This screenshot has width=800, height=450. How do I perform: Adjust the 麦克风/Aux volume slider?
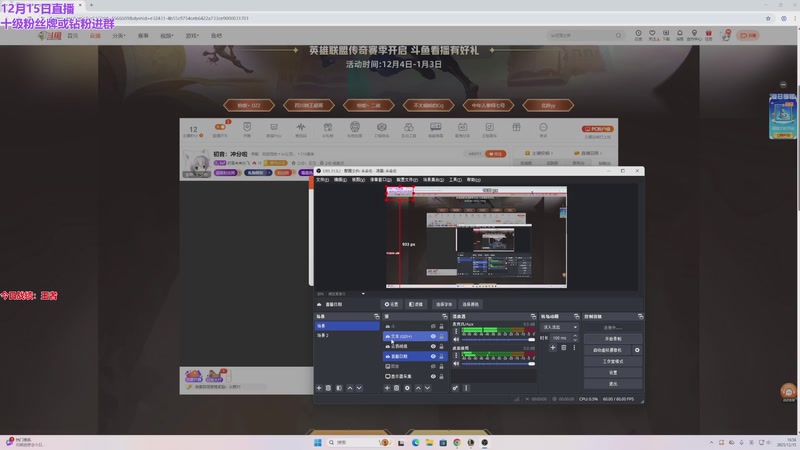point(496,340)
